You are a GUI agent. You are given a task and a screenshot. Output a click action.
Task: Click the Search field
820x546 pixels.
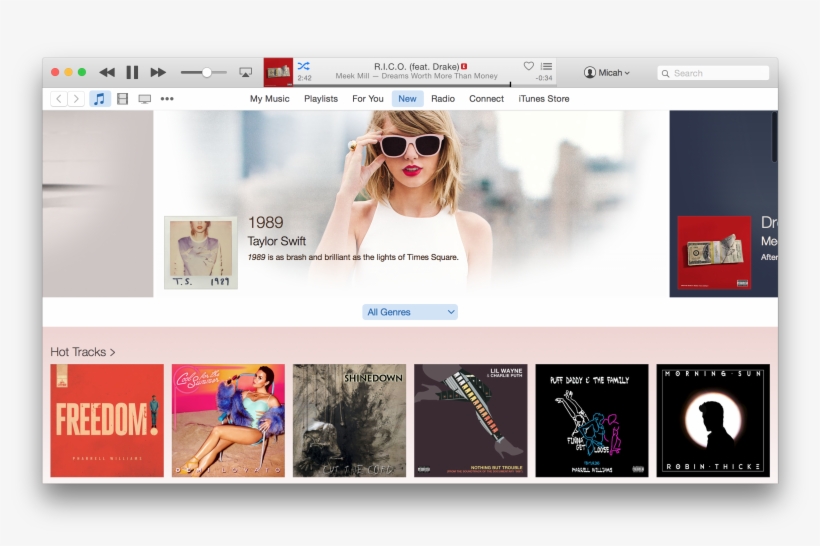click(713, 73)
